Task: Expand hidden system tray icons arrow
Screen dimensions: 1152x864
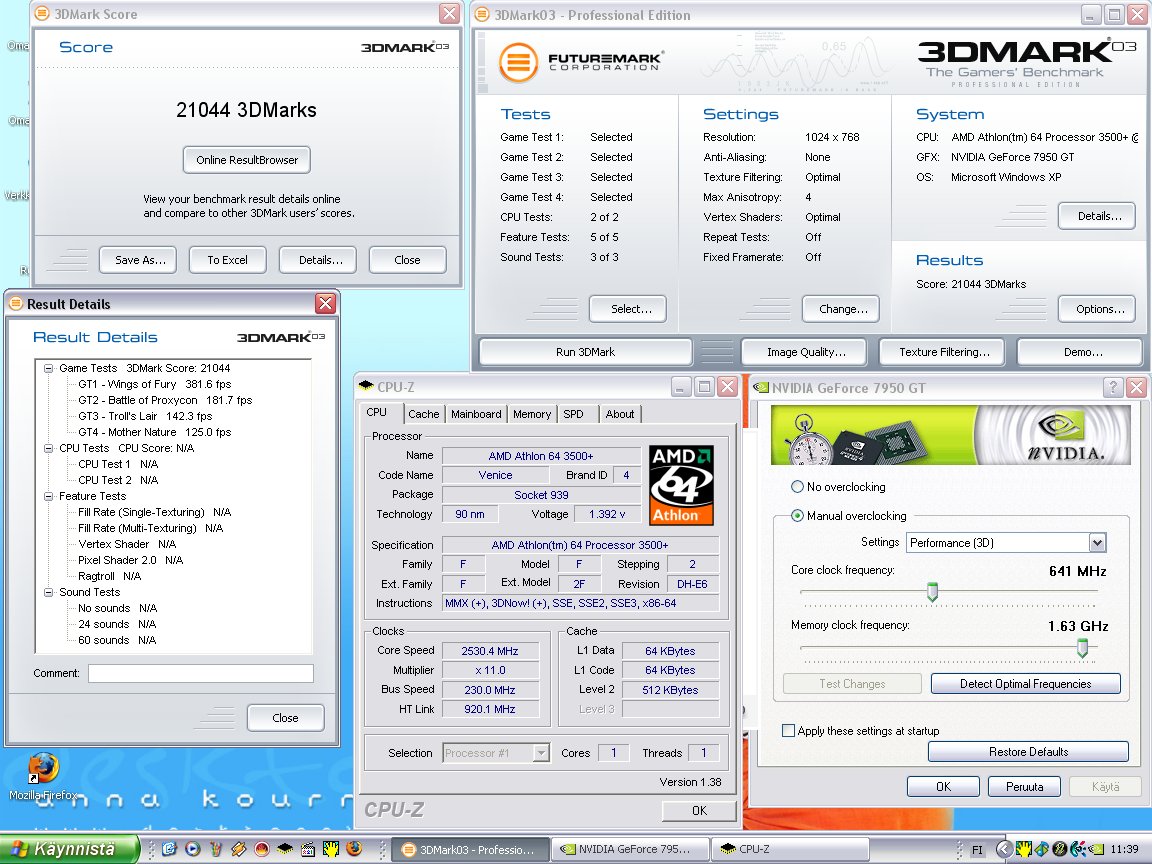Action: [1004, 849]
